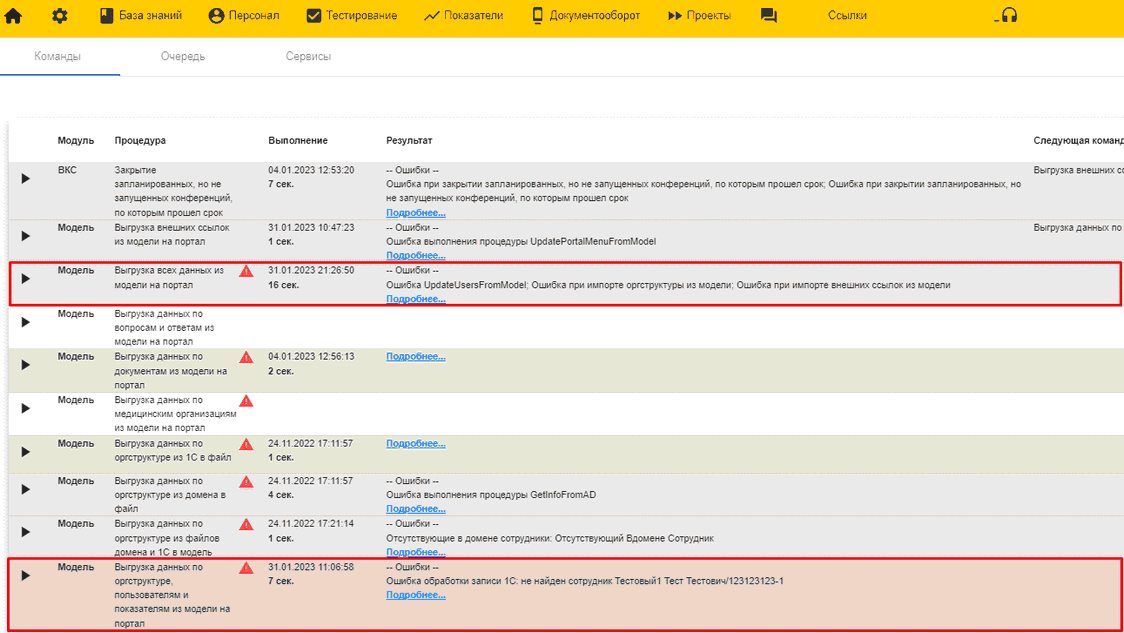Open Подробнее under UpdateUsersFromModel error

[416, 299]
